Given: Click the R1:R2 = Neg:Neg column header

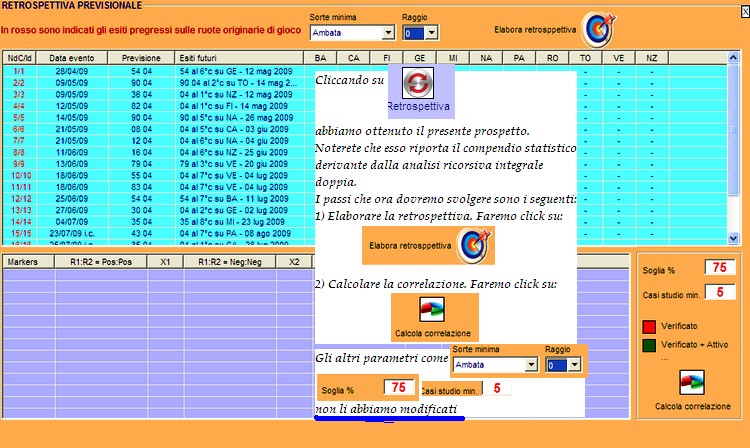Looking at the screenshot, I should (230, 262).
